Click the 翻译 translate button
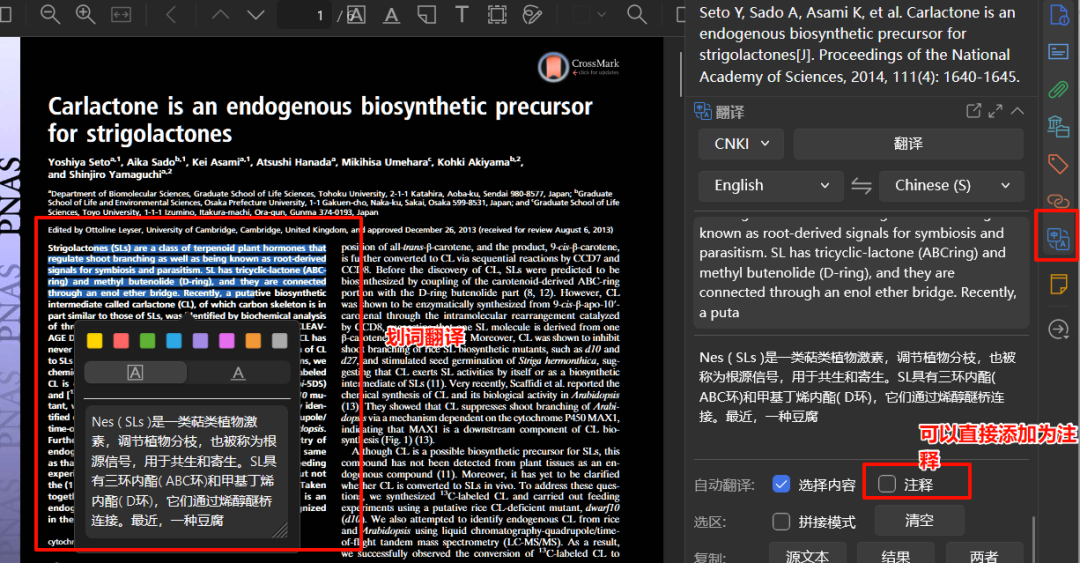1080x563 pixels. (908, 144)
